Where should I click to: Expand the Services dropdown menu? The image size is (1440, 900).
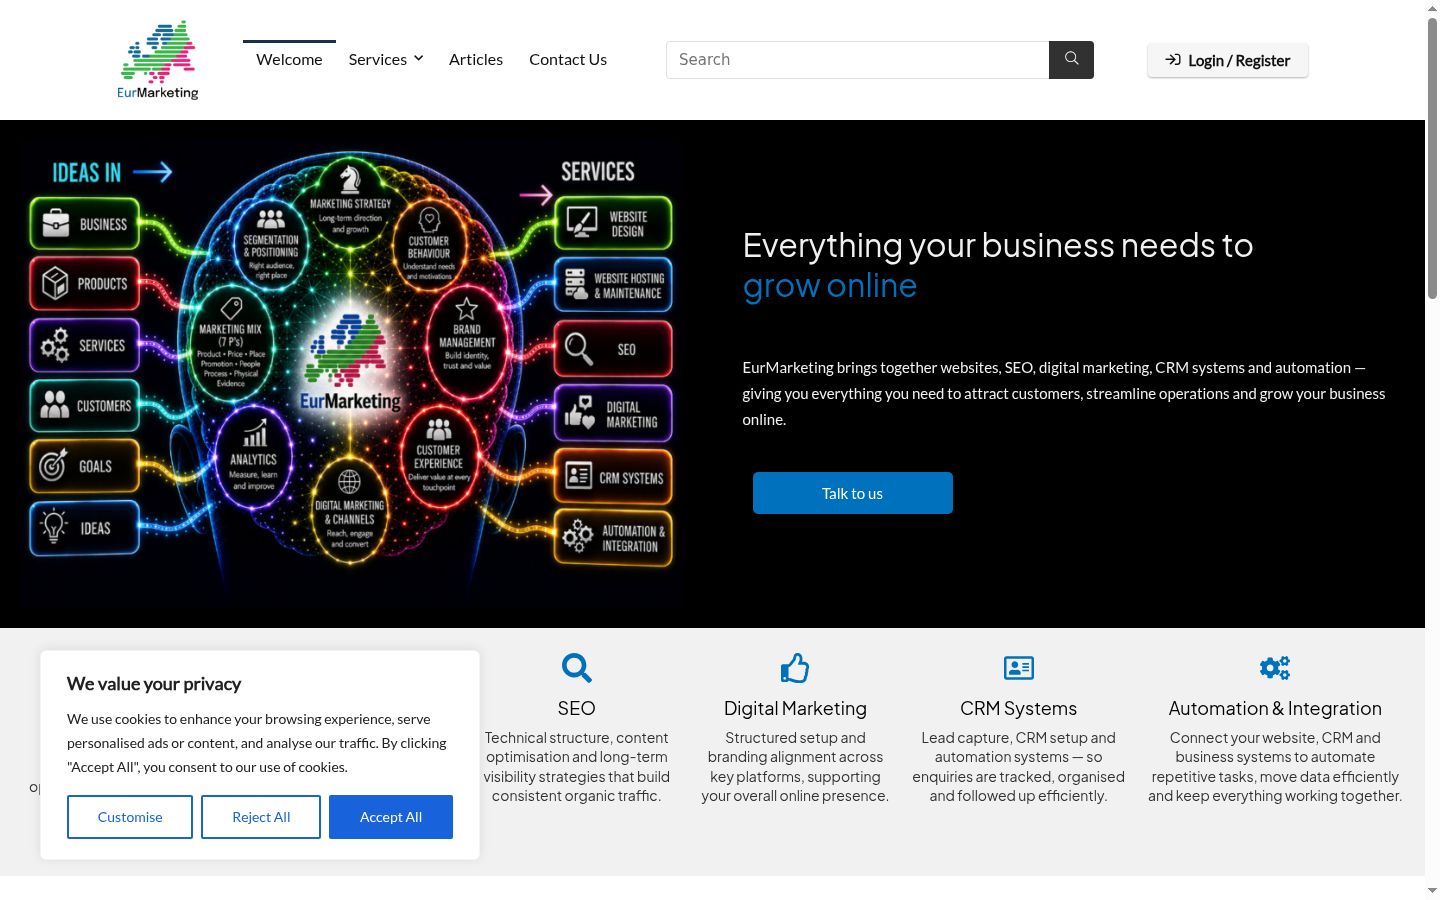386,60
